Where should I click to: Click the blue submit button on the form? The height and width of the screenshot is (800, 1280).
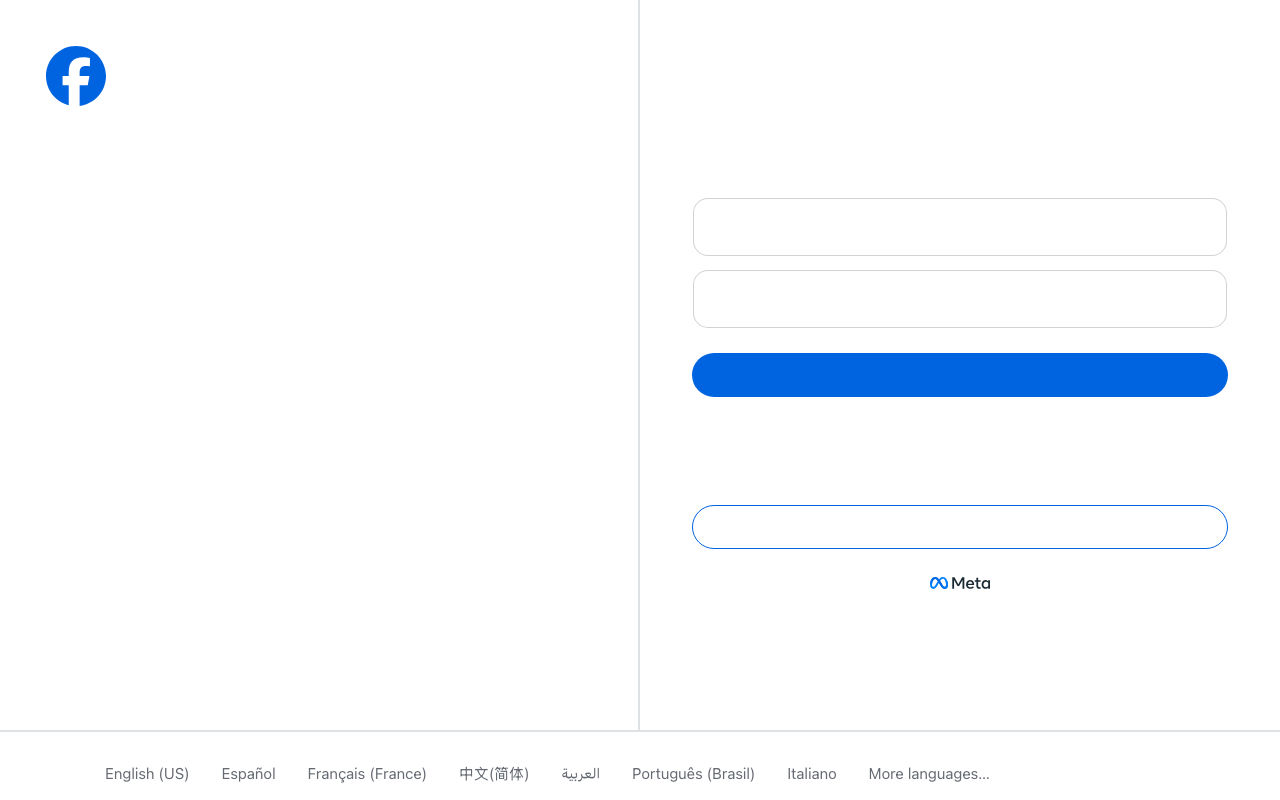(x=959, y=375)
